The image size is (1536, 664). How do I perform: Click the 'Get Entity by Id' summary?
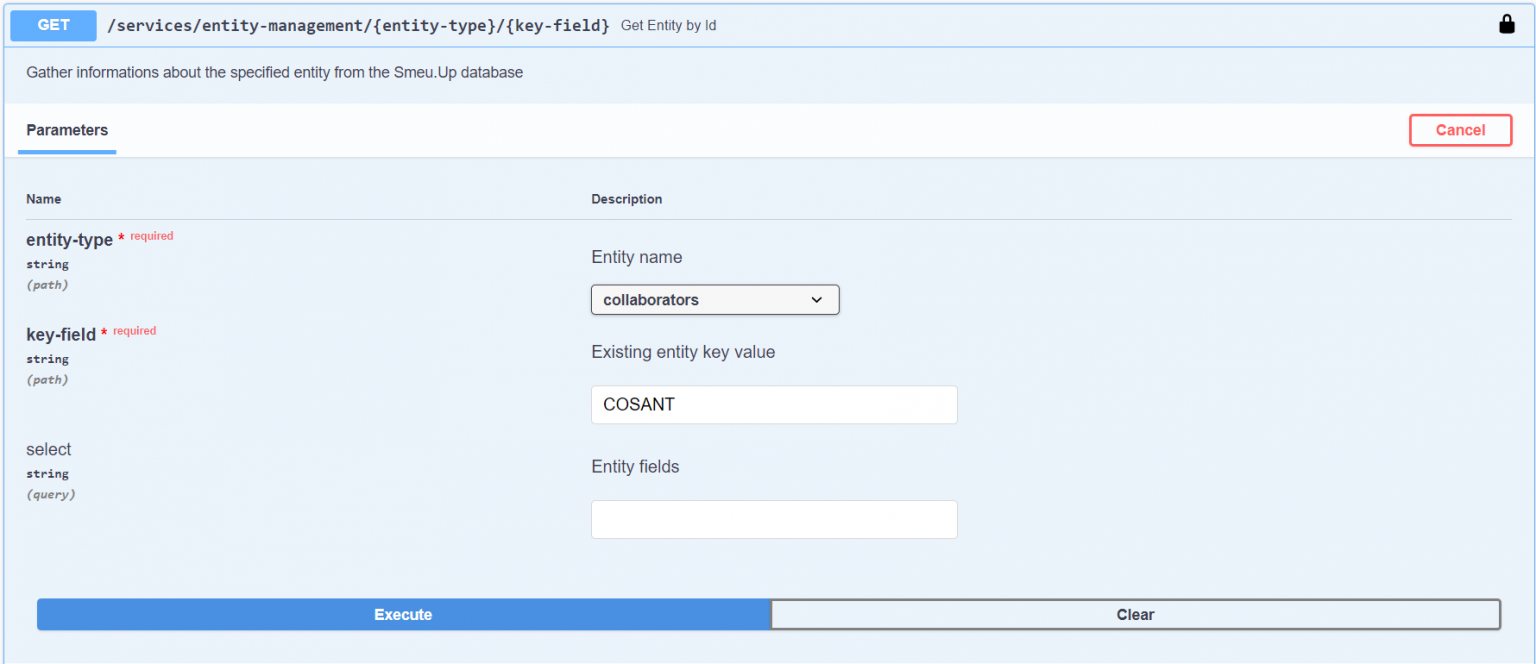click(x=668, y=26)
